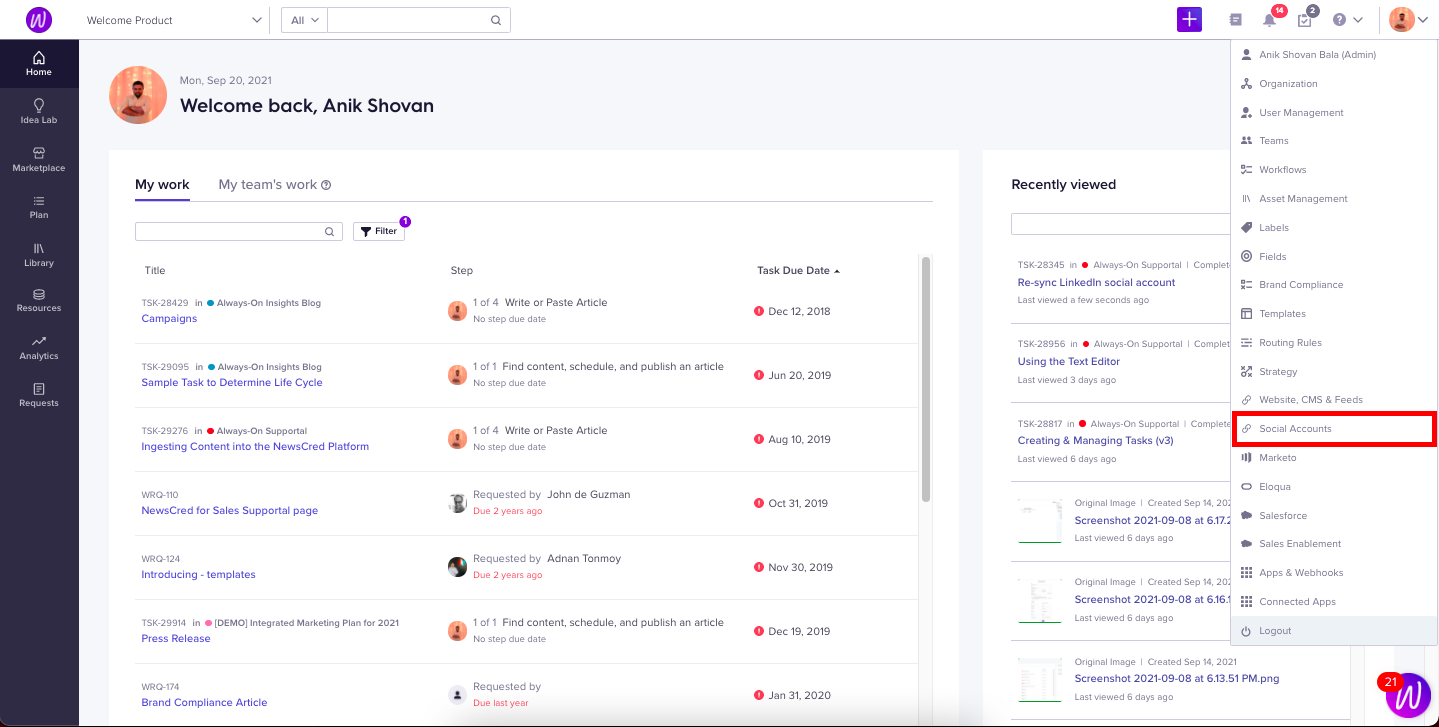Click the search magnifier in top search box

(496, 20)
